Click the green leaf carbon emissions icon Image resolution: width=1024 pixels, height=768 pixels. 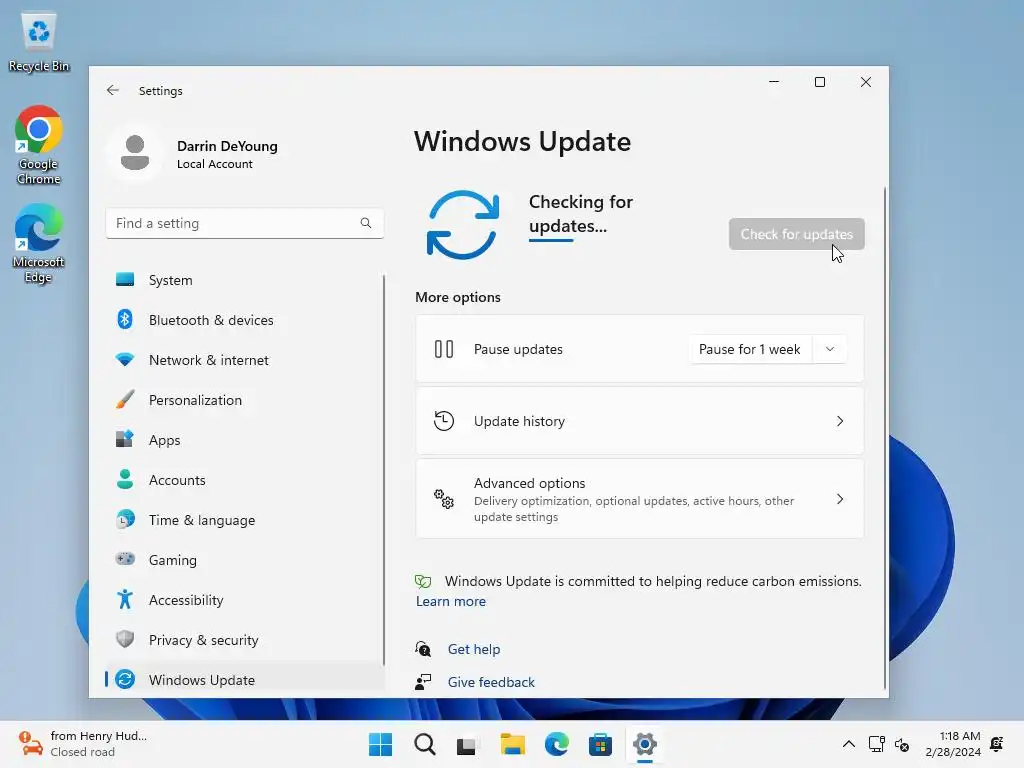[423, 581]
